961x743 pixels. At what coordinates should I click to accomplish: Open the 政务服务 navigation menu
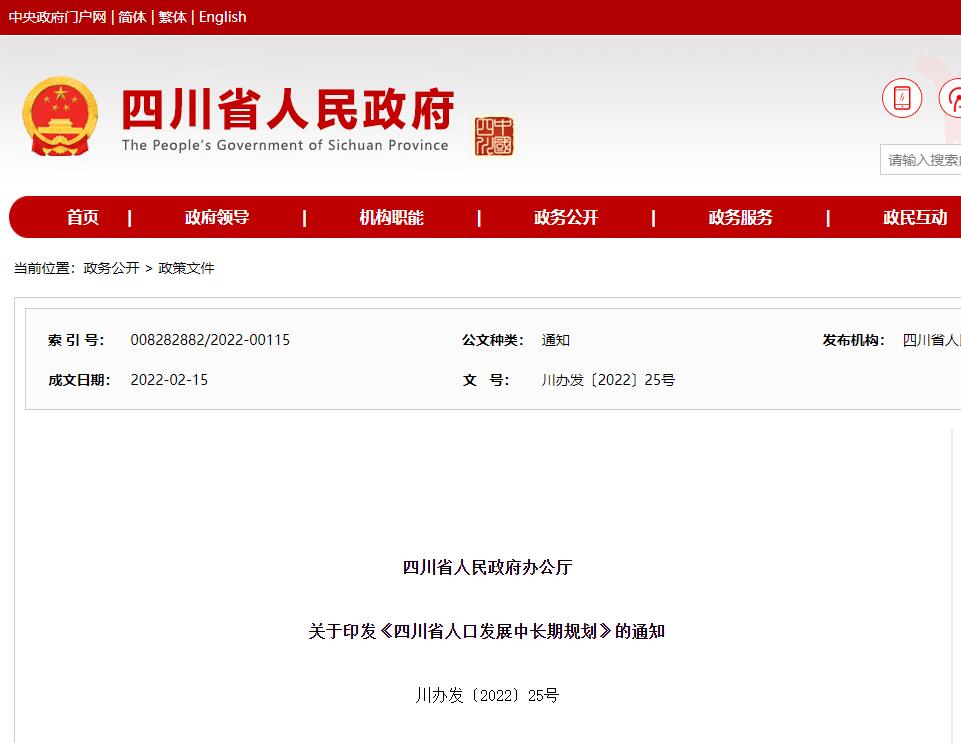pos(741,217)
